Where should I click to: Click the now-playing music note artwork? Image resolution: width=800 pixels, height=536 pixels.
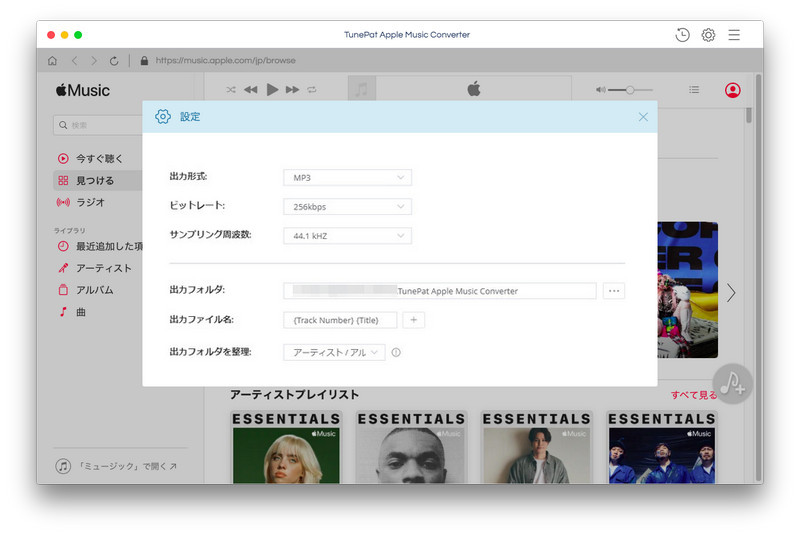(362, 90)
